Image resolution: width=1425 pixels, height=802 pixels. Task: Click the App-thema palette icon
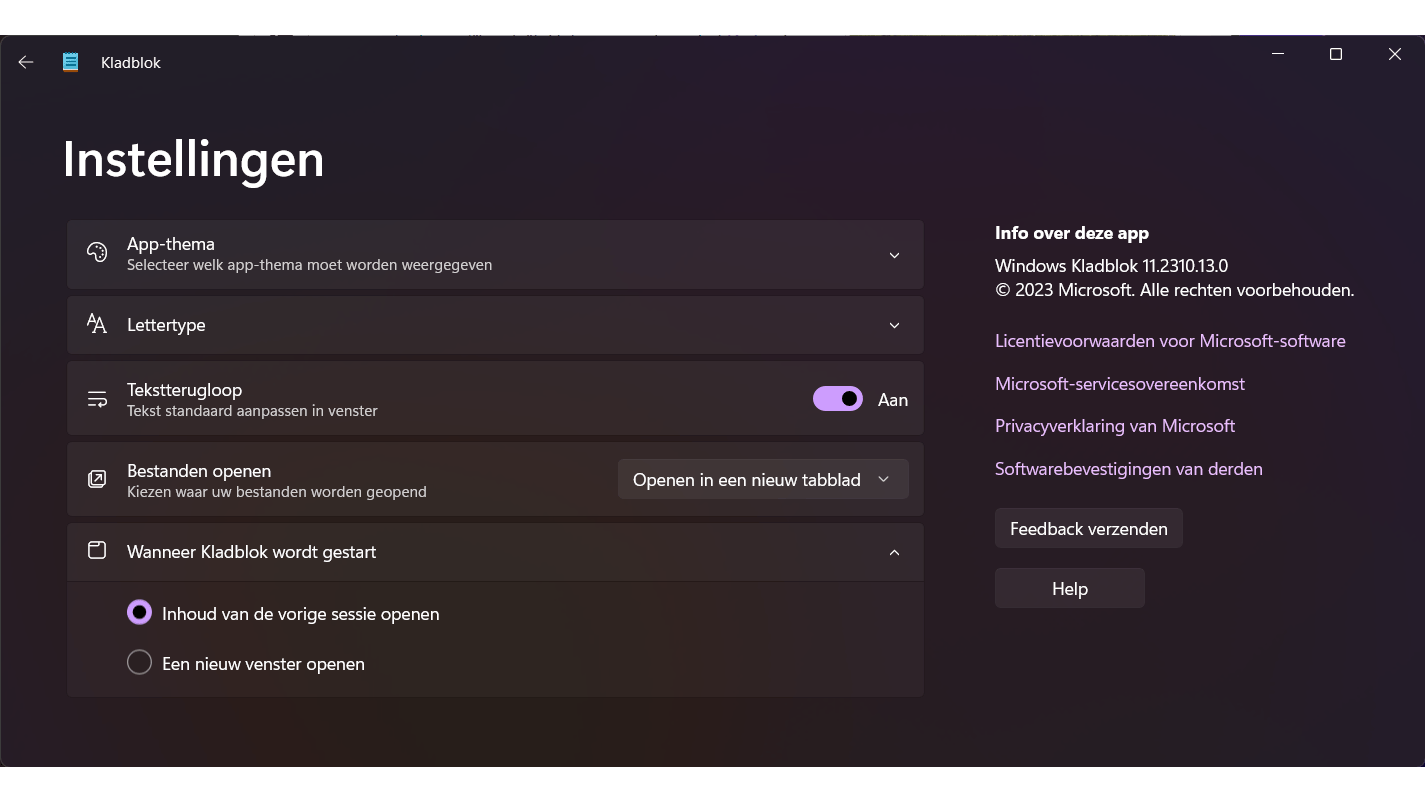97,253
